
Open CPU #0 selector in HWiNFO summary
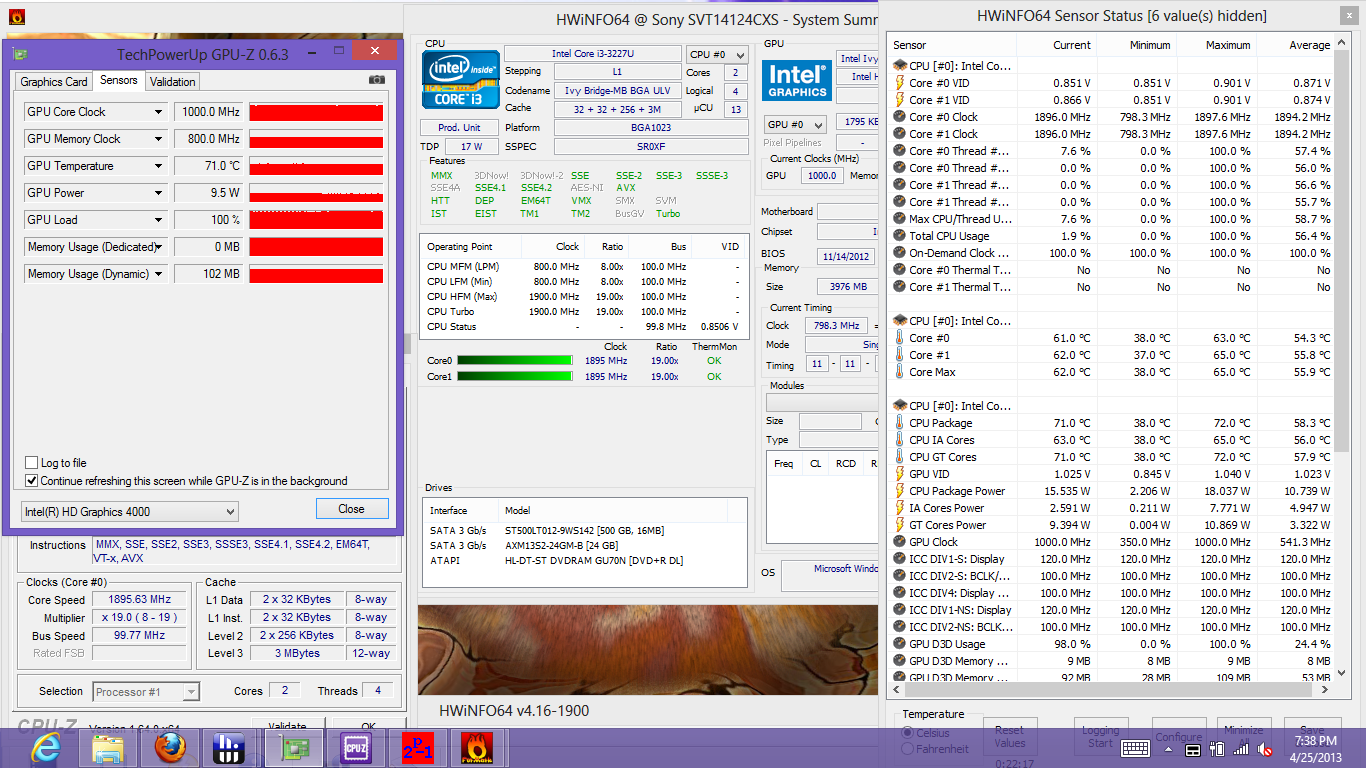pyautogui.click(x=716, y=55)
